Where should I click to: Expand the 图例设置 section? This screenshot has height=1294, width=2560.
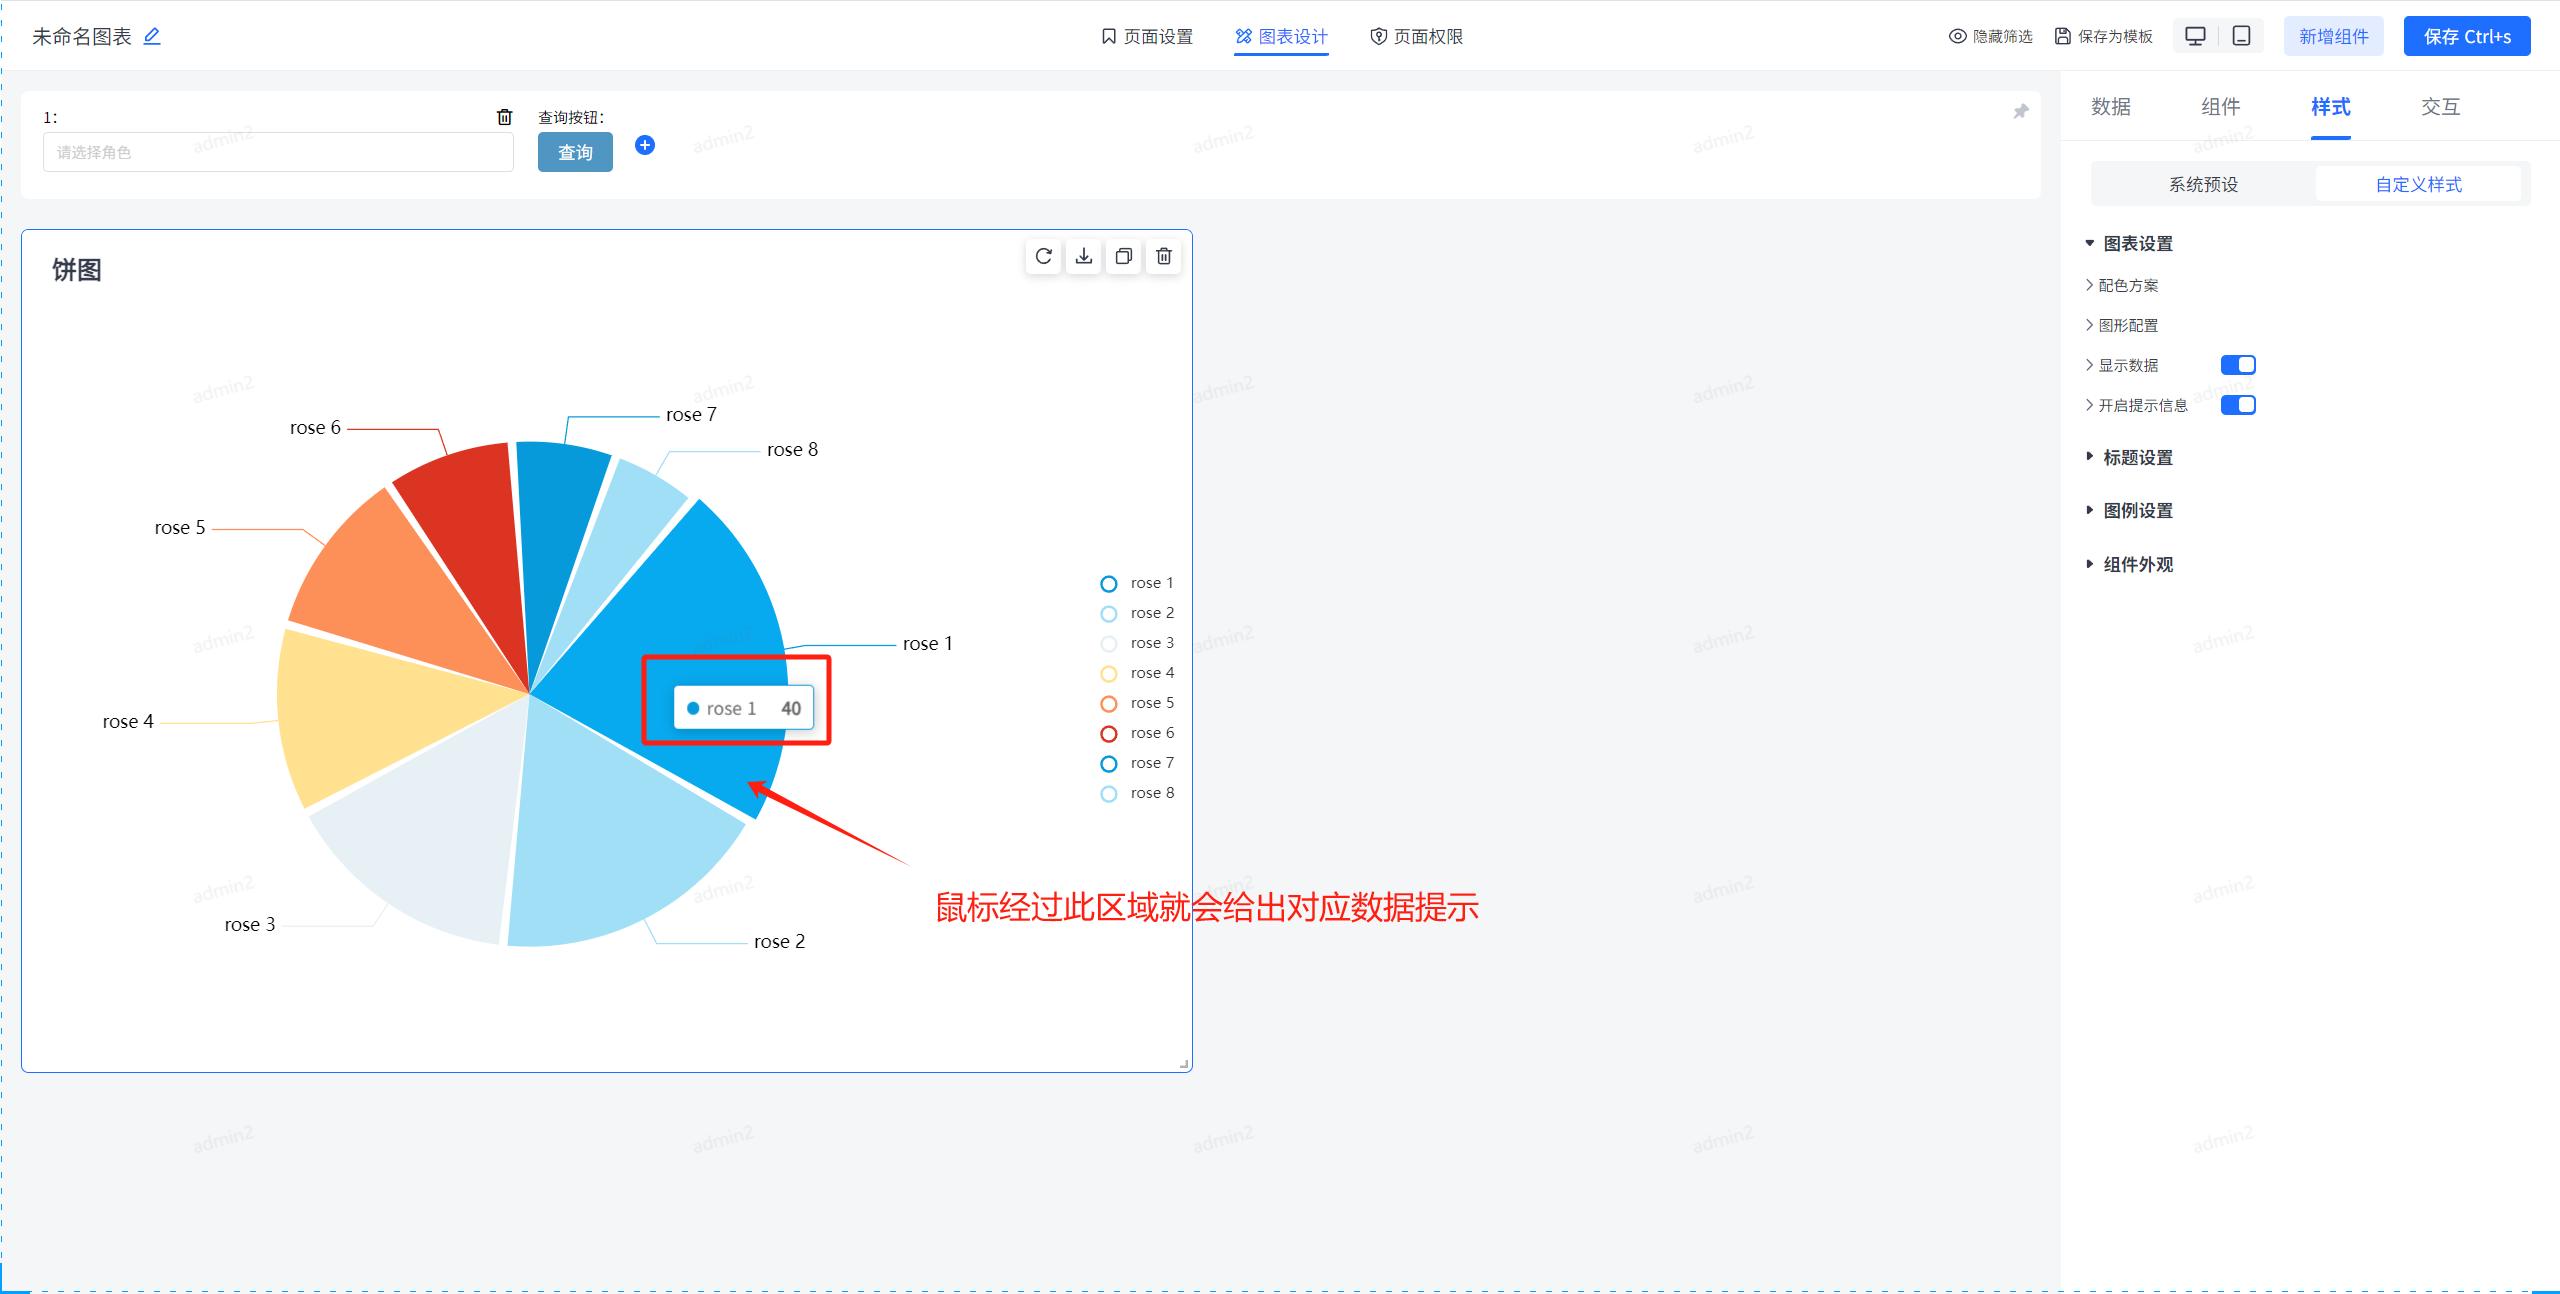[2128, 511]
